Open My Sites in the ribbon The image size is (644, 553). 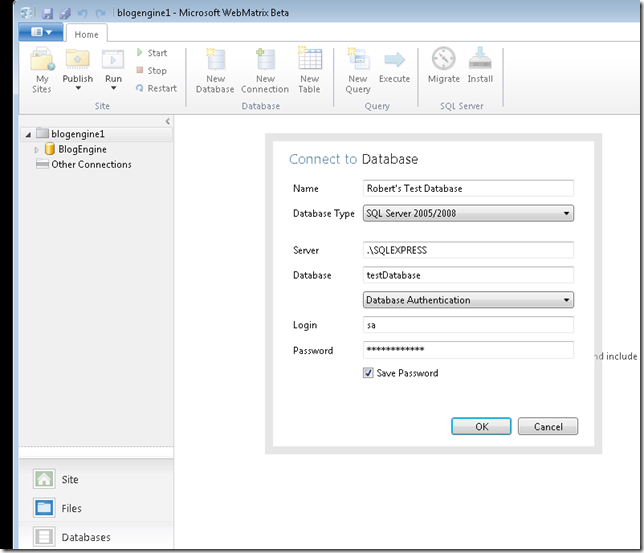[x=42, y=71]
